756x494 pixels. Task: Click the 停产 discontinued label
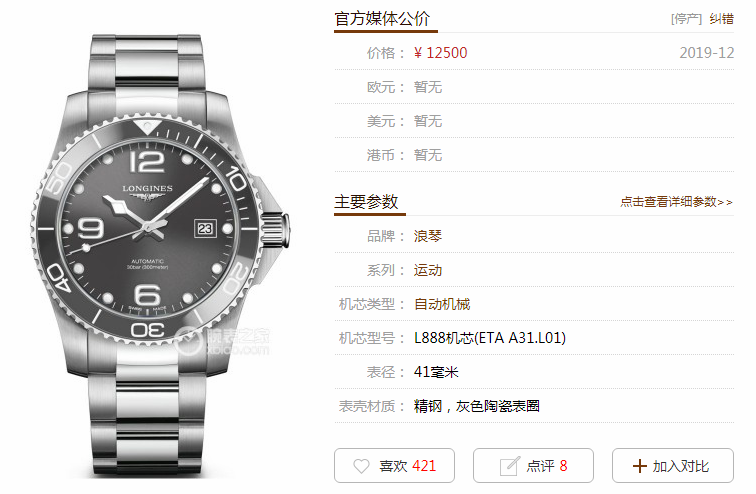click(x=686, y=19)
